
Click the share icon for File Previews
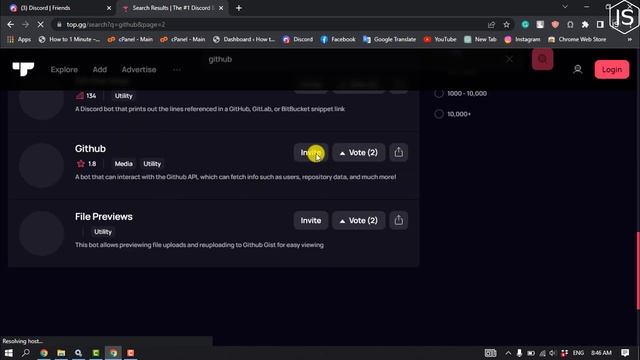[398, 220]
